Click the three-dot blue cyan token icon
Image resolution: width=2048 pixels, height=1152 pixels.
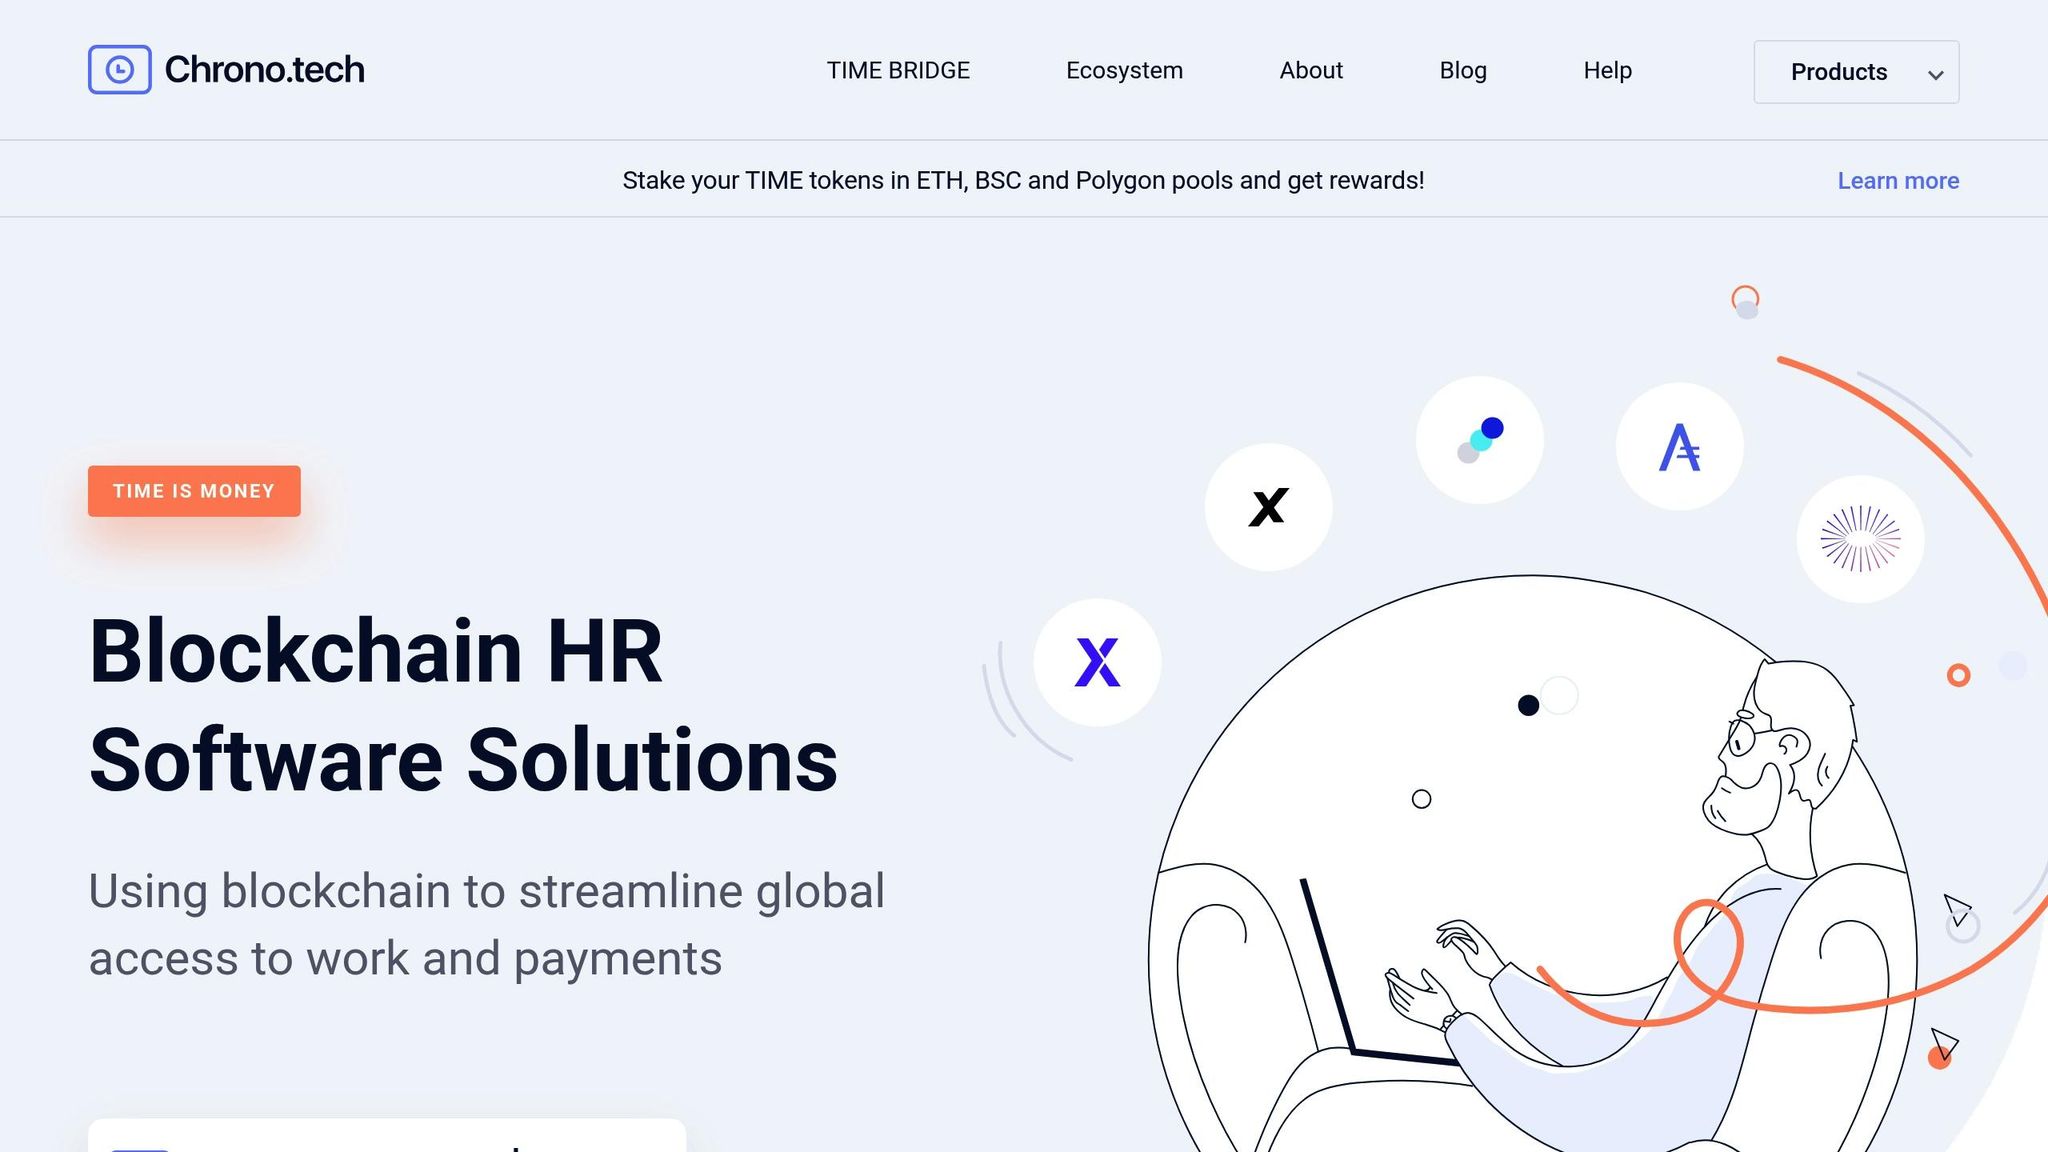[1480, 440]
